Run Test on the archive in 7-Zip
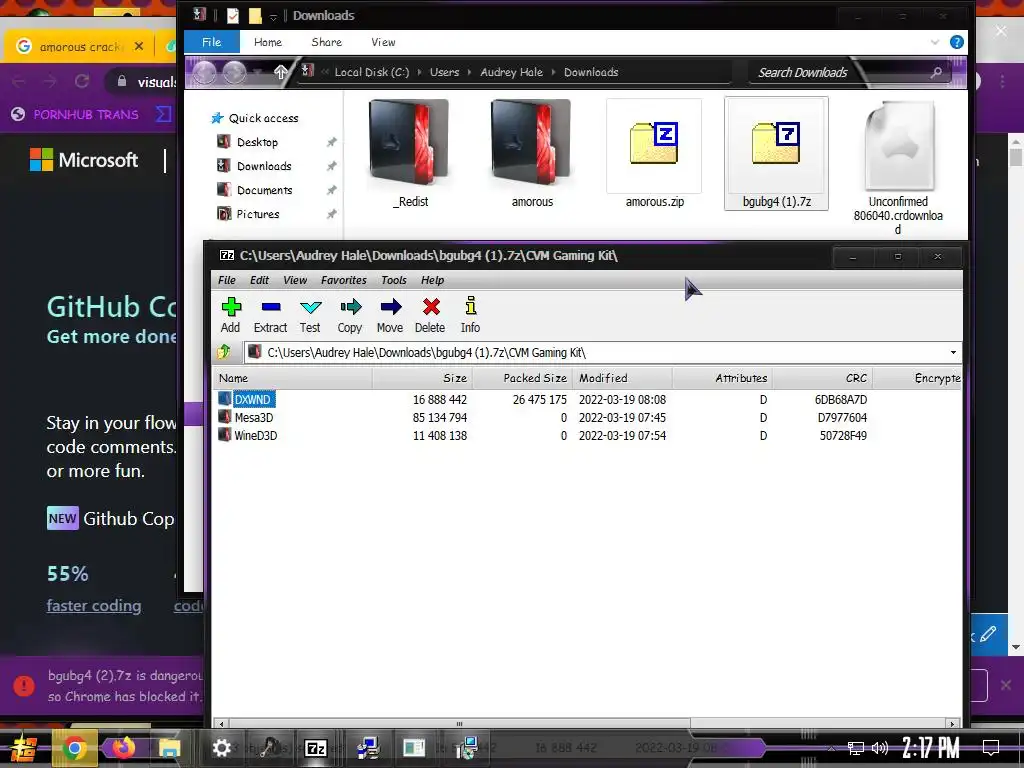1024x768 pixels. point(310,315)
